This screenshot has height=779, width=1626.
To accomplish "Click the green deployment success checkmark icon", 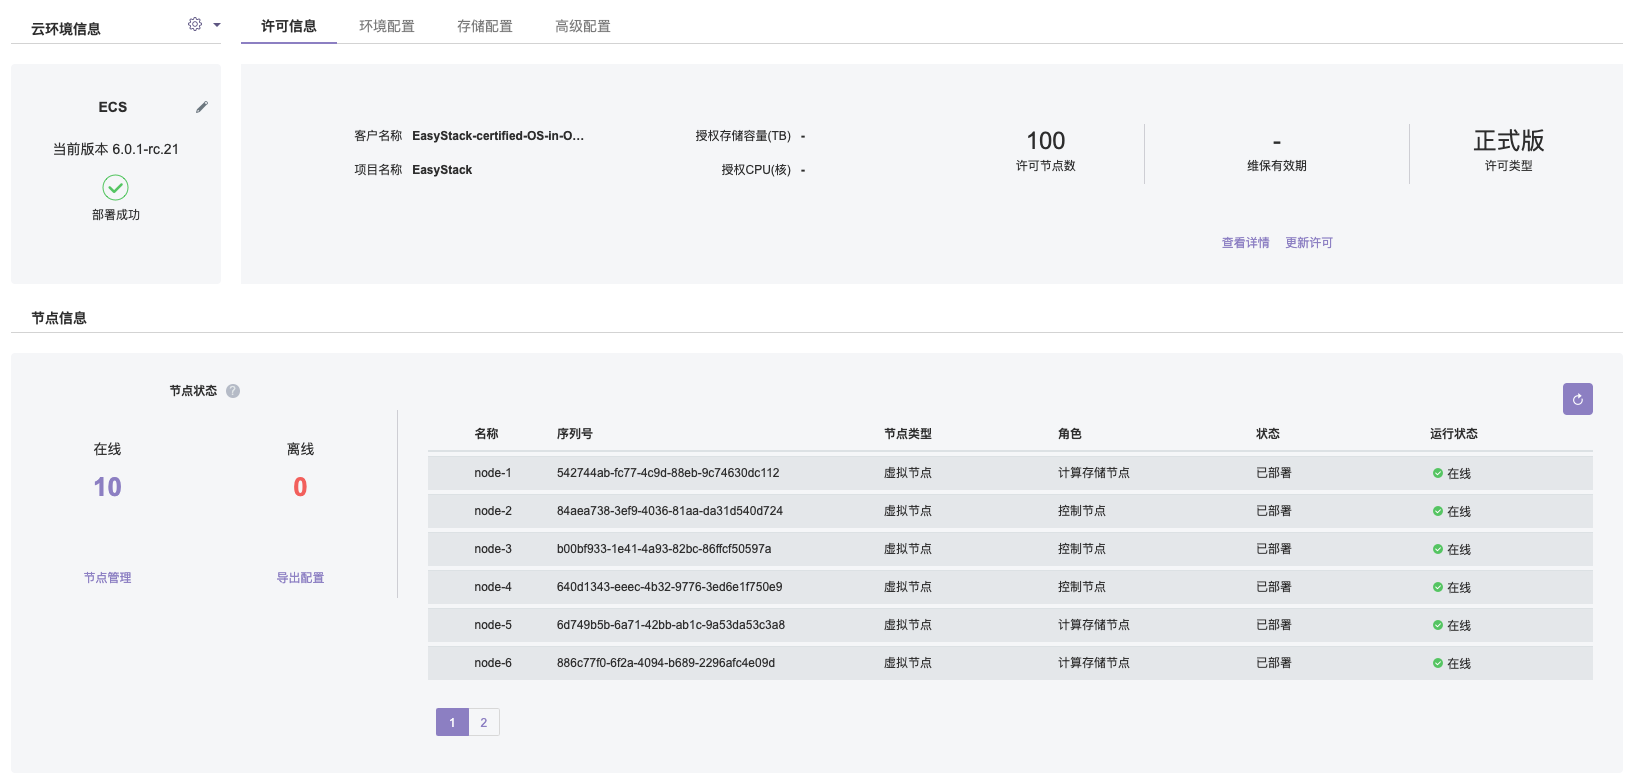I will click(116, 187).
